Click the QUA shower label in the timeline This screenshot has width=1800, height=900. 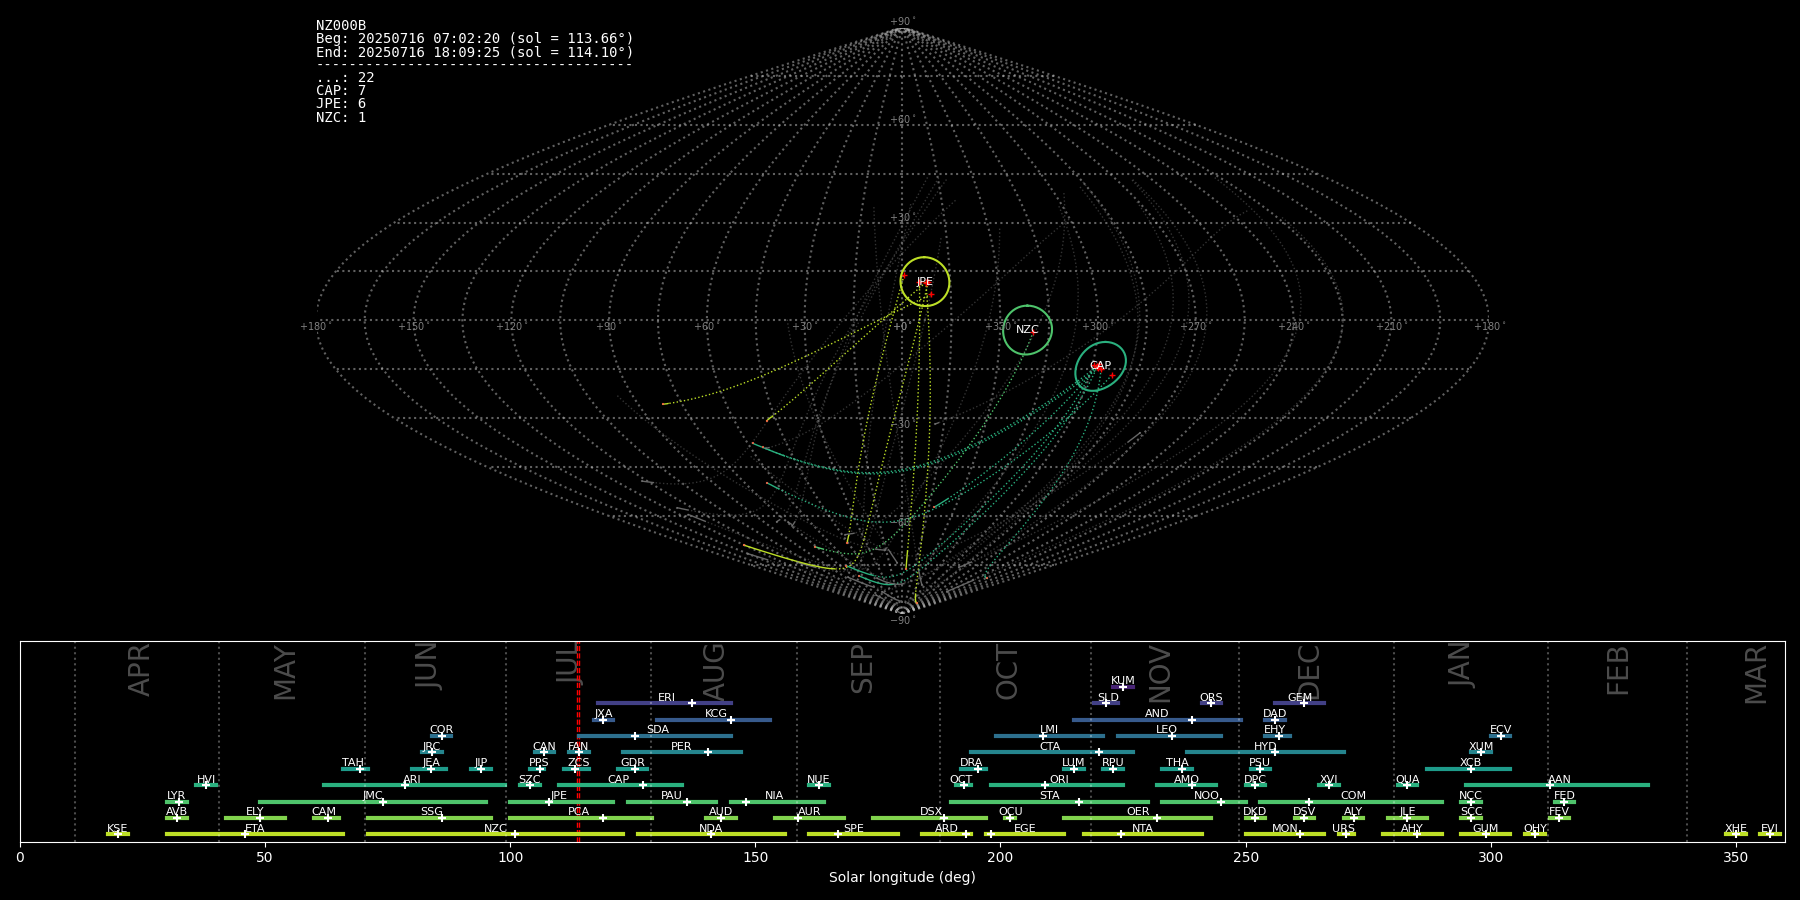pos(1407,779)
